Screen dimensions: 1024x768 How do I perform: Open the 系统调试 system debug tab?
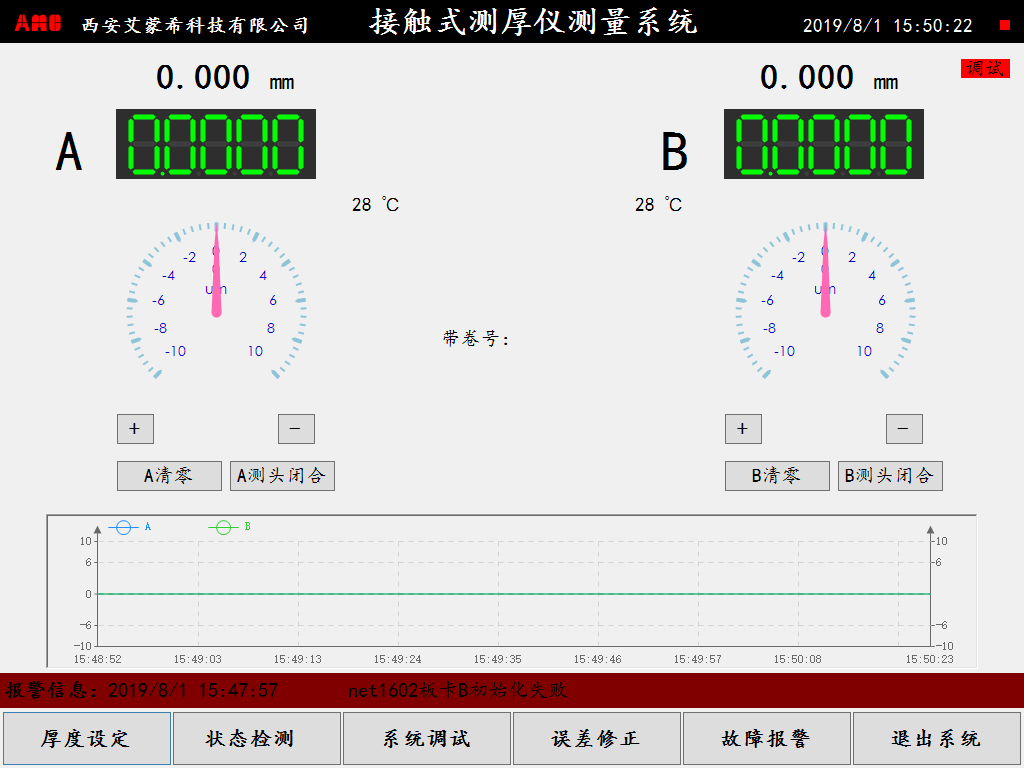[427, 739]
